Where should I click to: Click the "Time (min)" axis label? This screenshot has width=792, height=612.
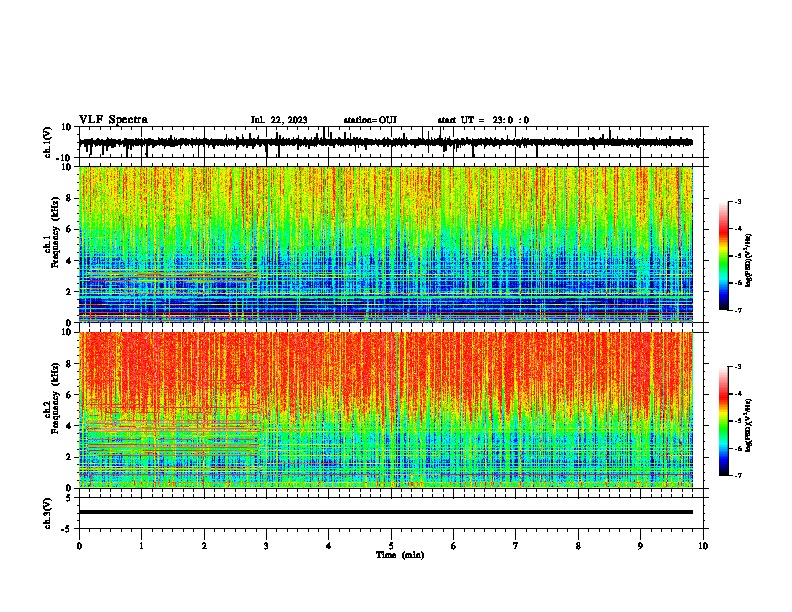pos(400,555)
